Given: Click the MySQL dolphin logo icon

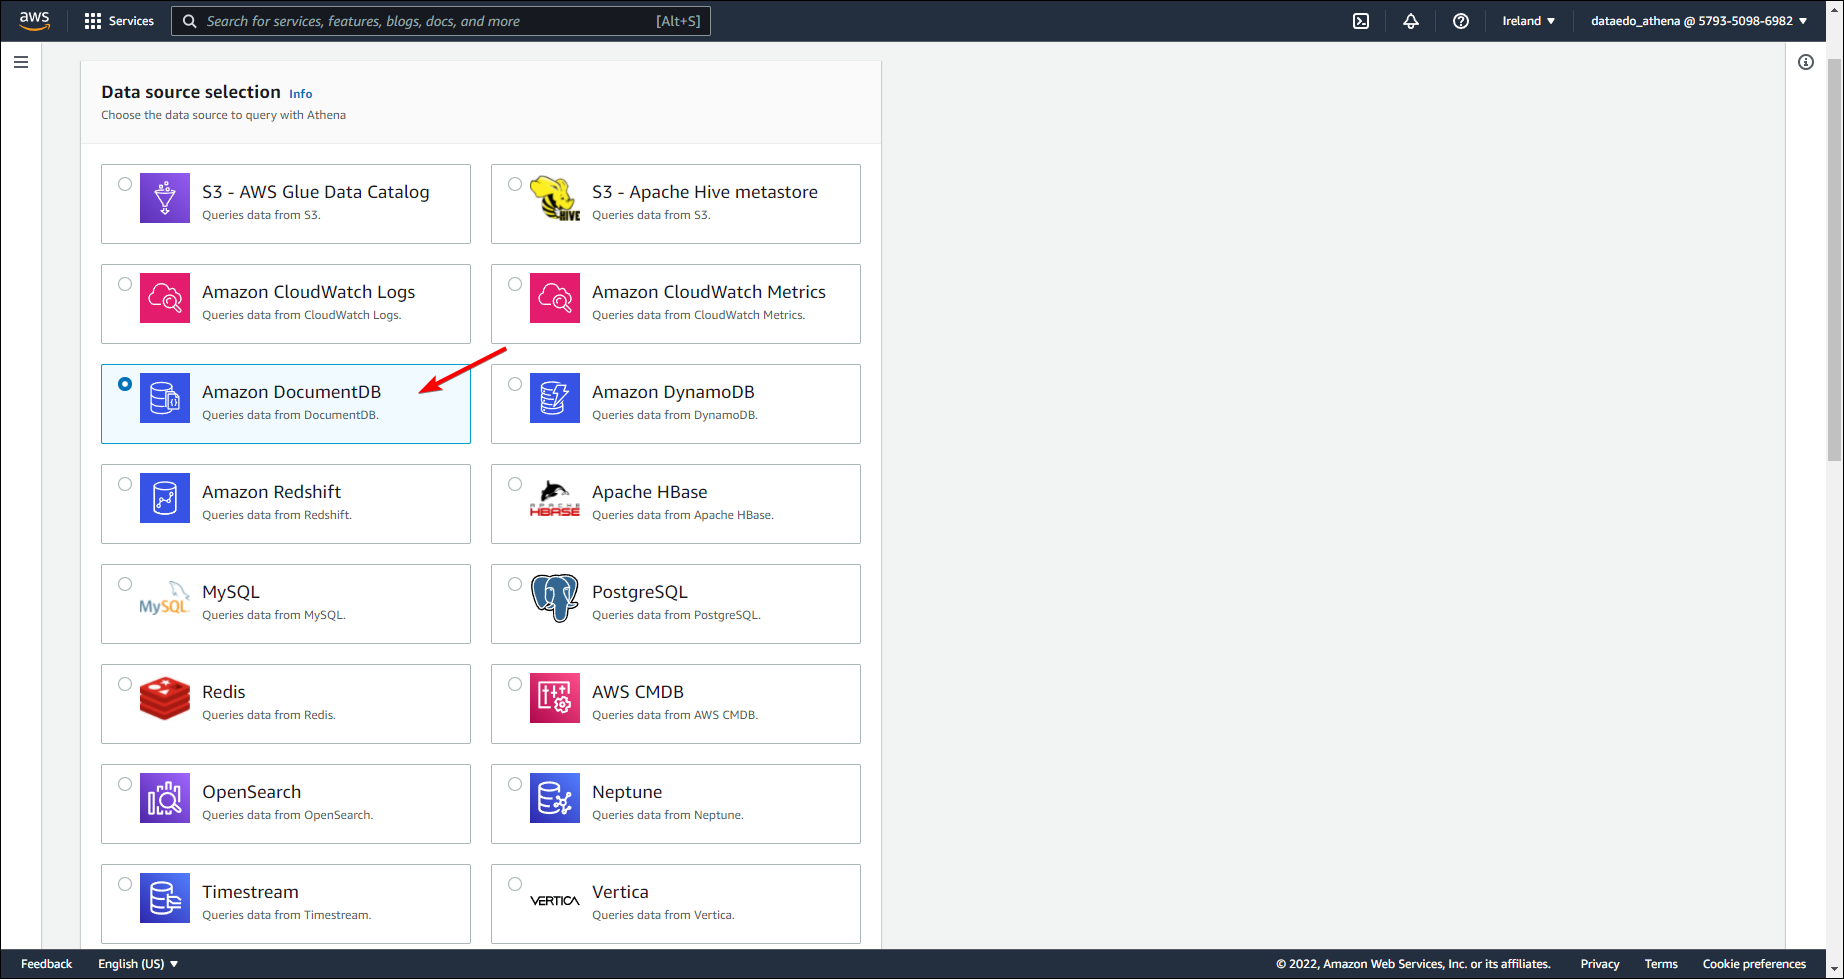Looking at the screenshot, I should coord(163,597).
